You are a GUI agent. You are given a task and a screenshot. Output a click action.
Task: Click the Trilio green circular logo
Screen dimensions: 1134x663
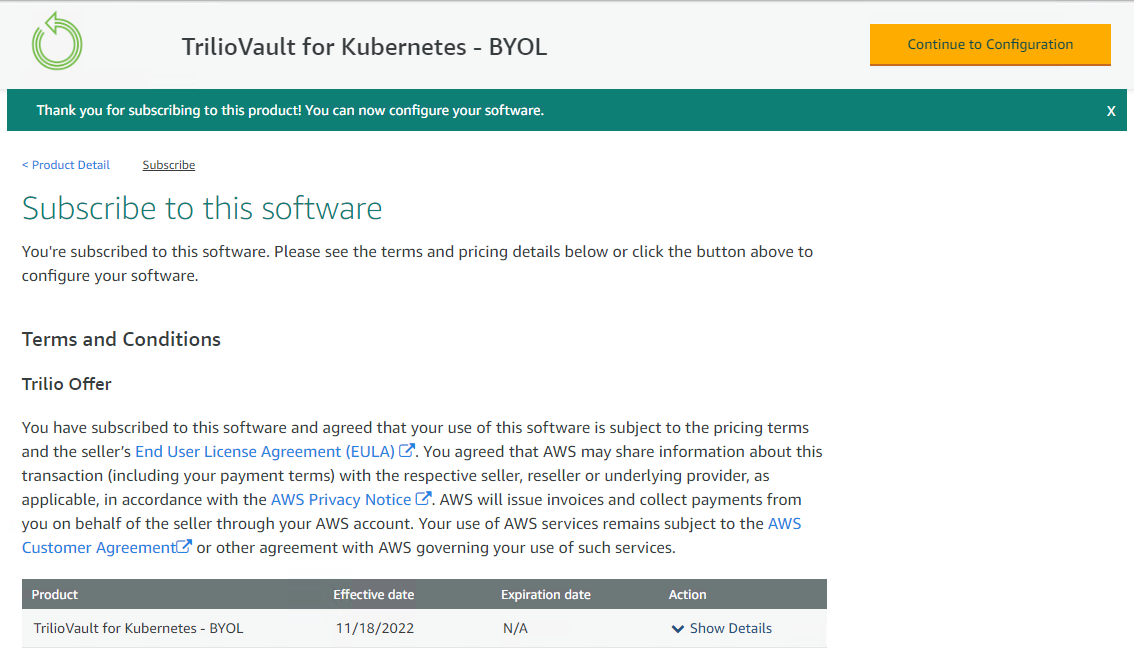pyautogui.click(x=57, y=42)
